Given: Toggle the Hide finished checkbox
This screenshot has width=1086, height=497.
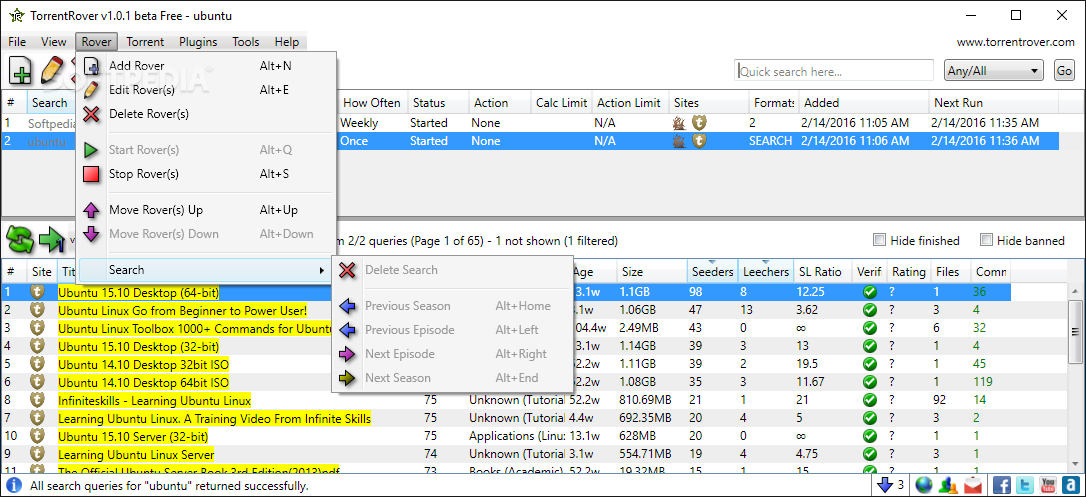Looking at the screenshot, I should click(880, 240).
